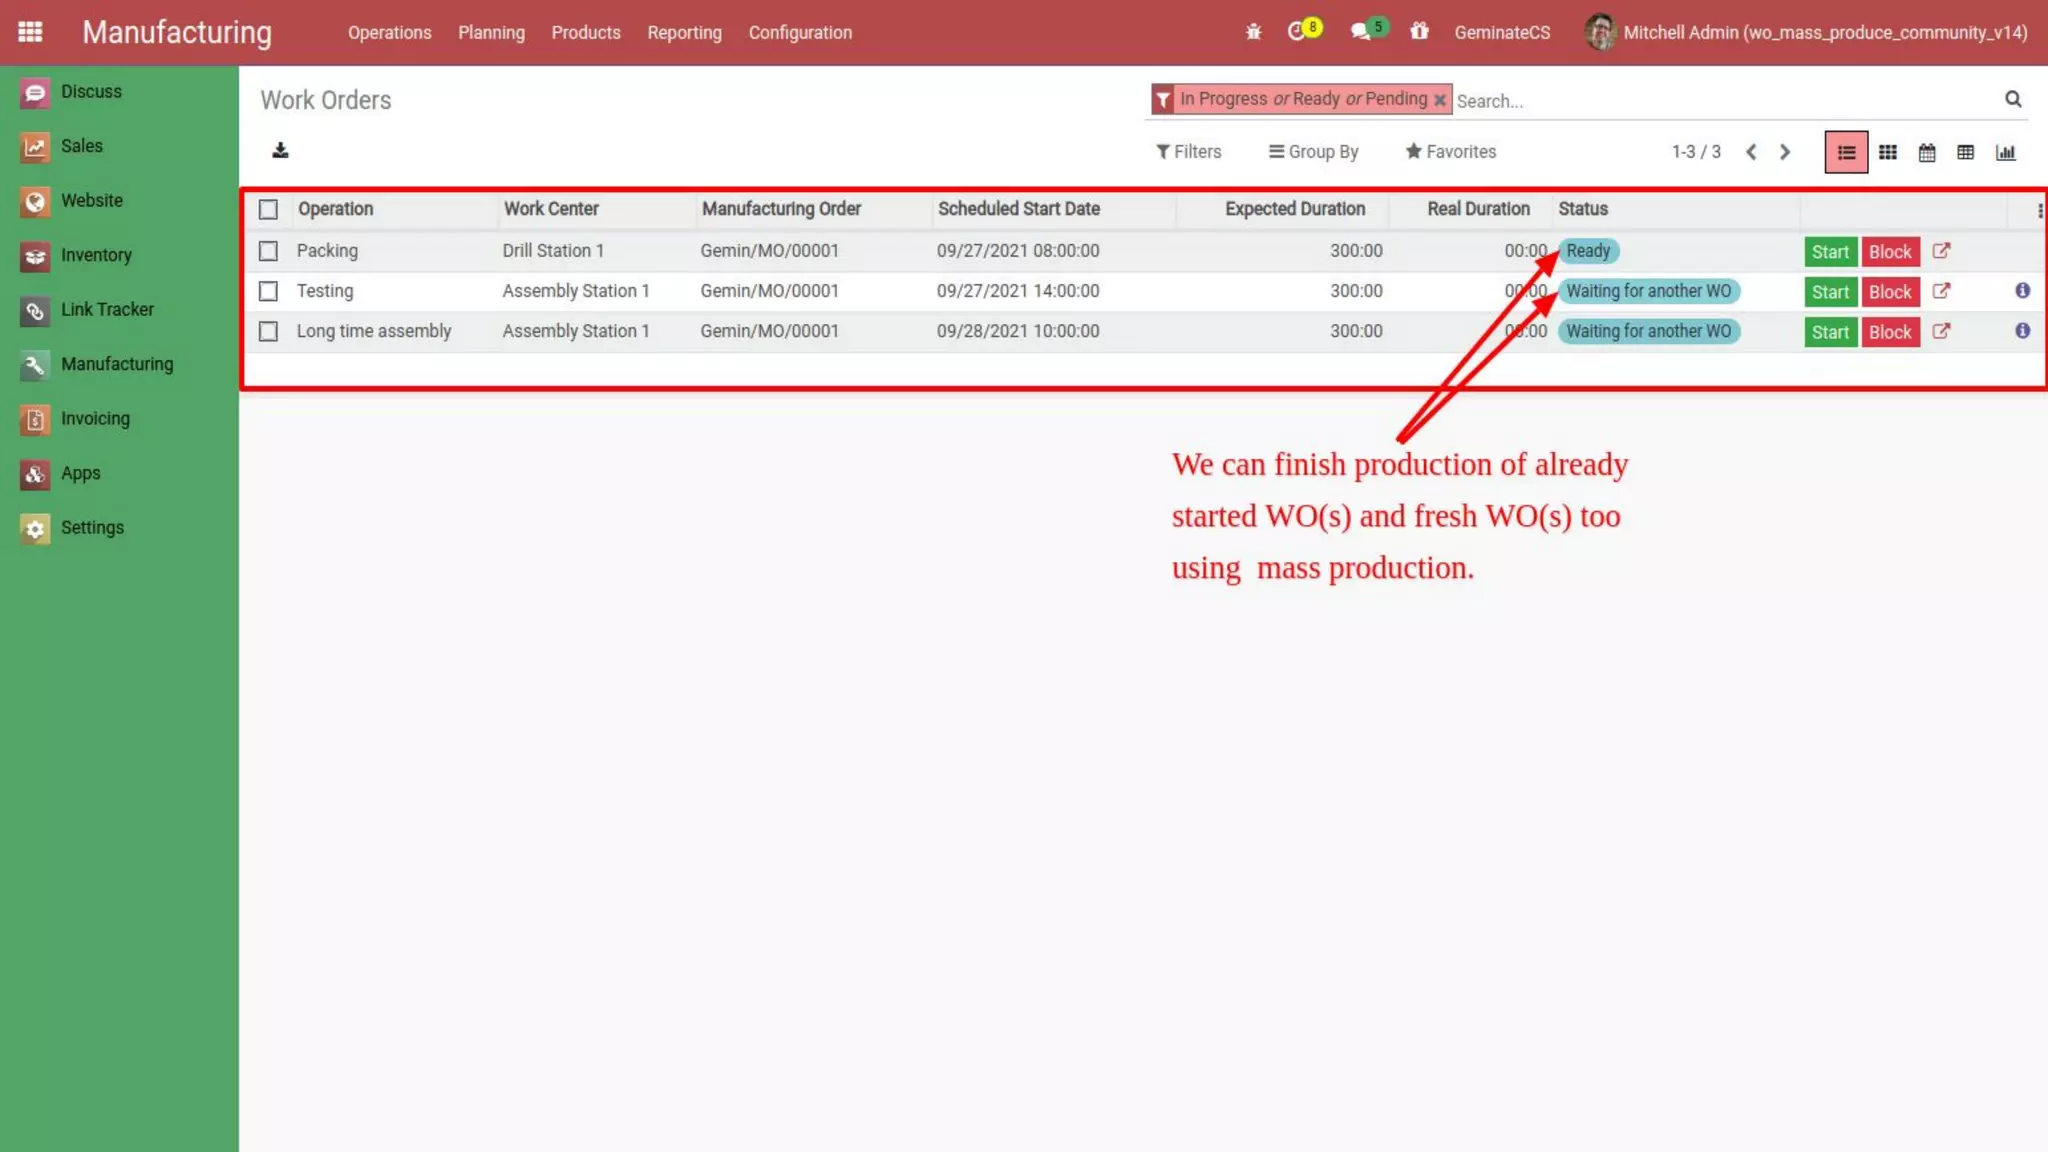Screen dimensions: 2048x1152
Task: Open the Reporting menu
Action: 684,32
